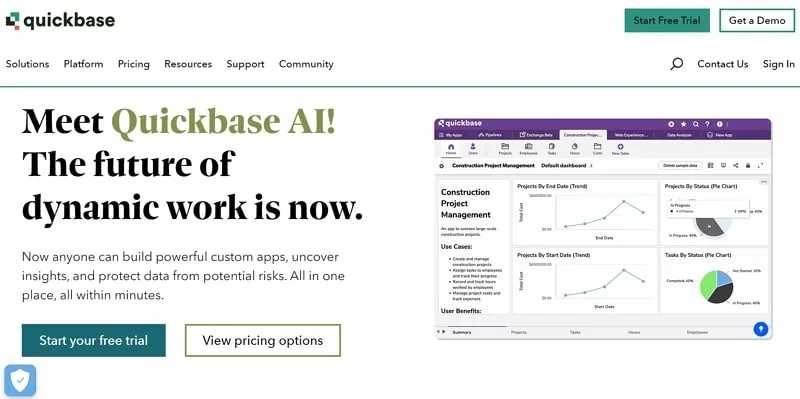Click the Delete sample data button
This screenshot has width=800, height=399.
pyautogui.click(x=680, y=165)
